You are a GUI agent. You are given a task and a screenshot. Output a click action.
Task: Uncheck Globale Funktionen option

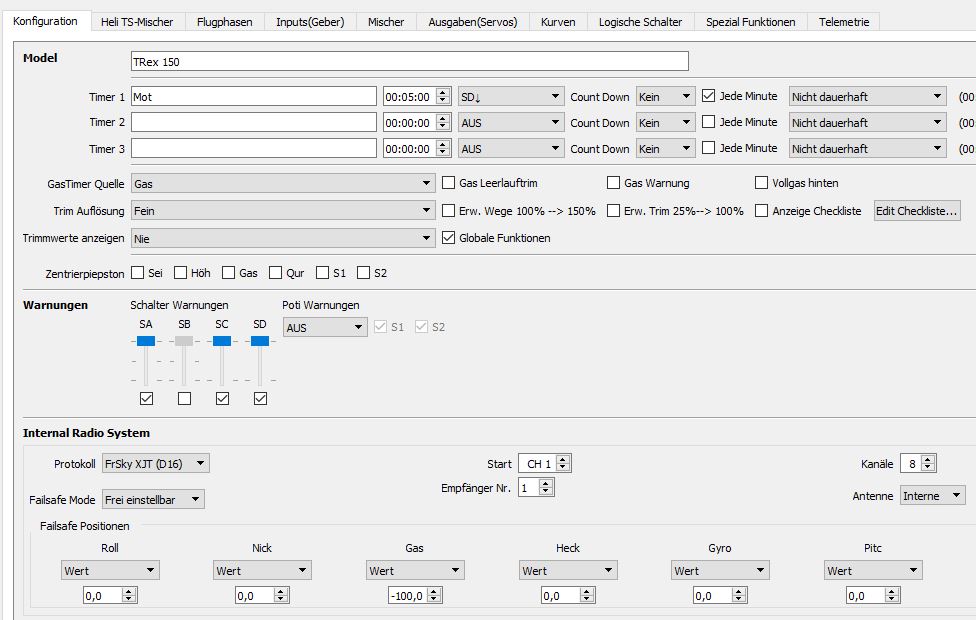(x=449, y=238)
